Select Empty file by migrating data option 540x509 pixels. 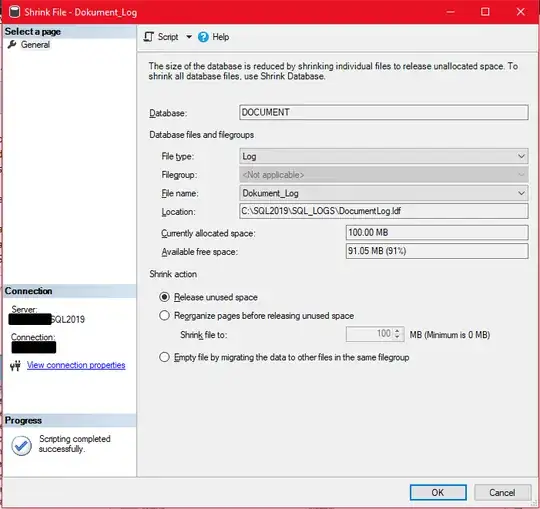click(164, 357)
